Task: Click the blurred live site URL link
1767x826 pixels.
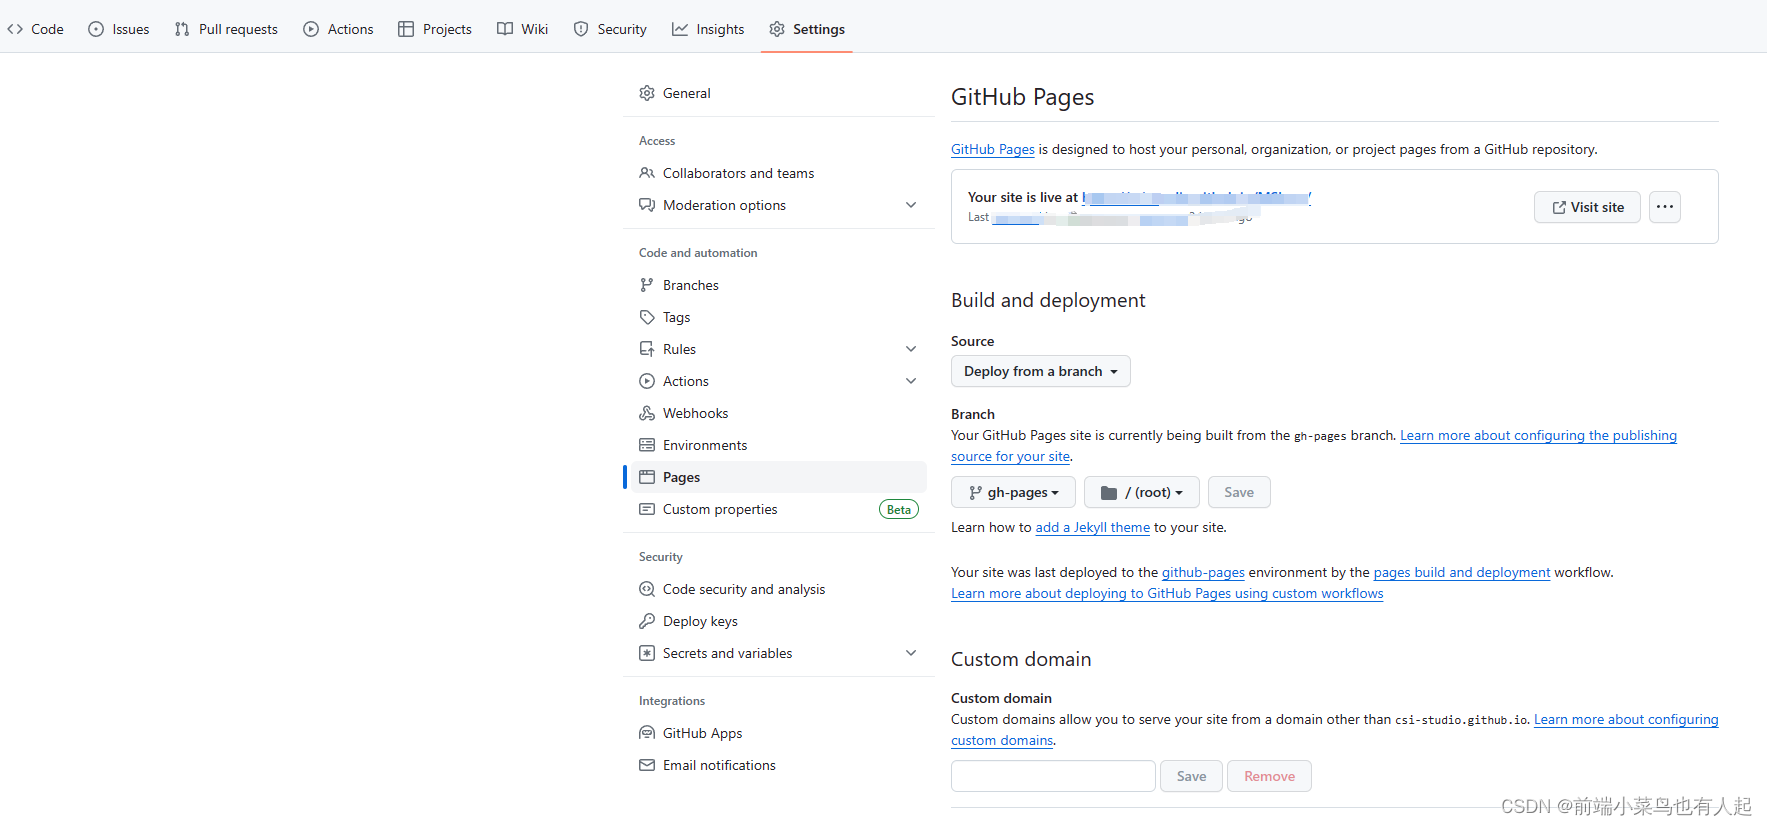Action: (1196, 198)
